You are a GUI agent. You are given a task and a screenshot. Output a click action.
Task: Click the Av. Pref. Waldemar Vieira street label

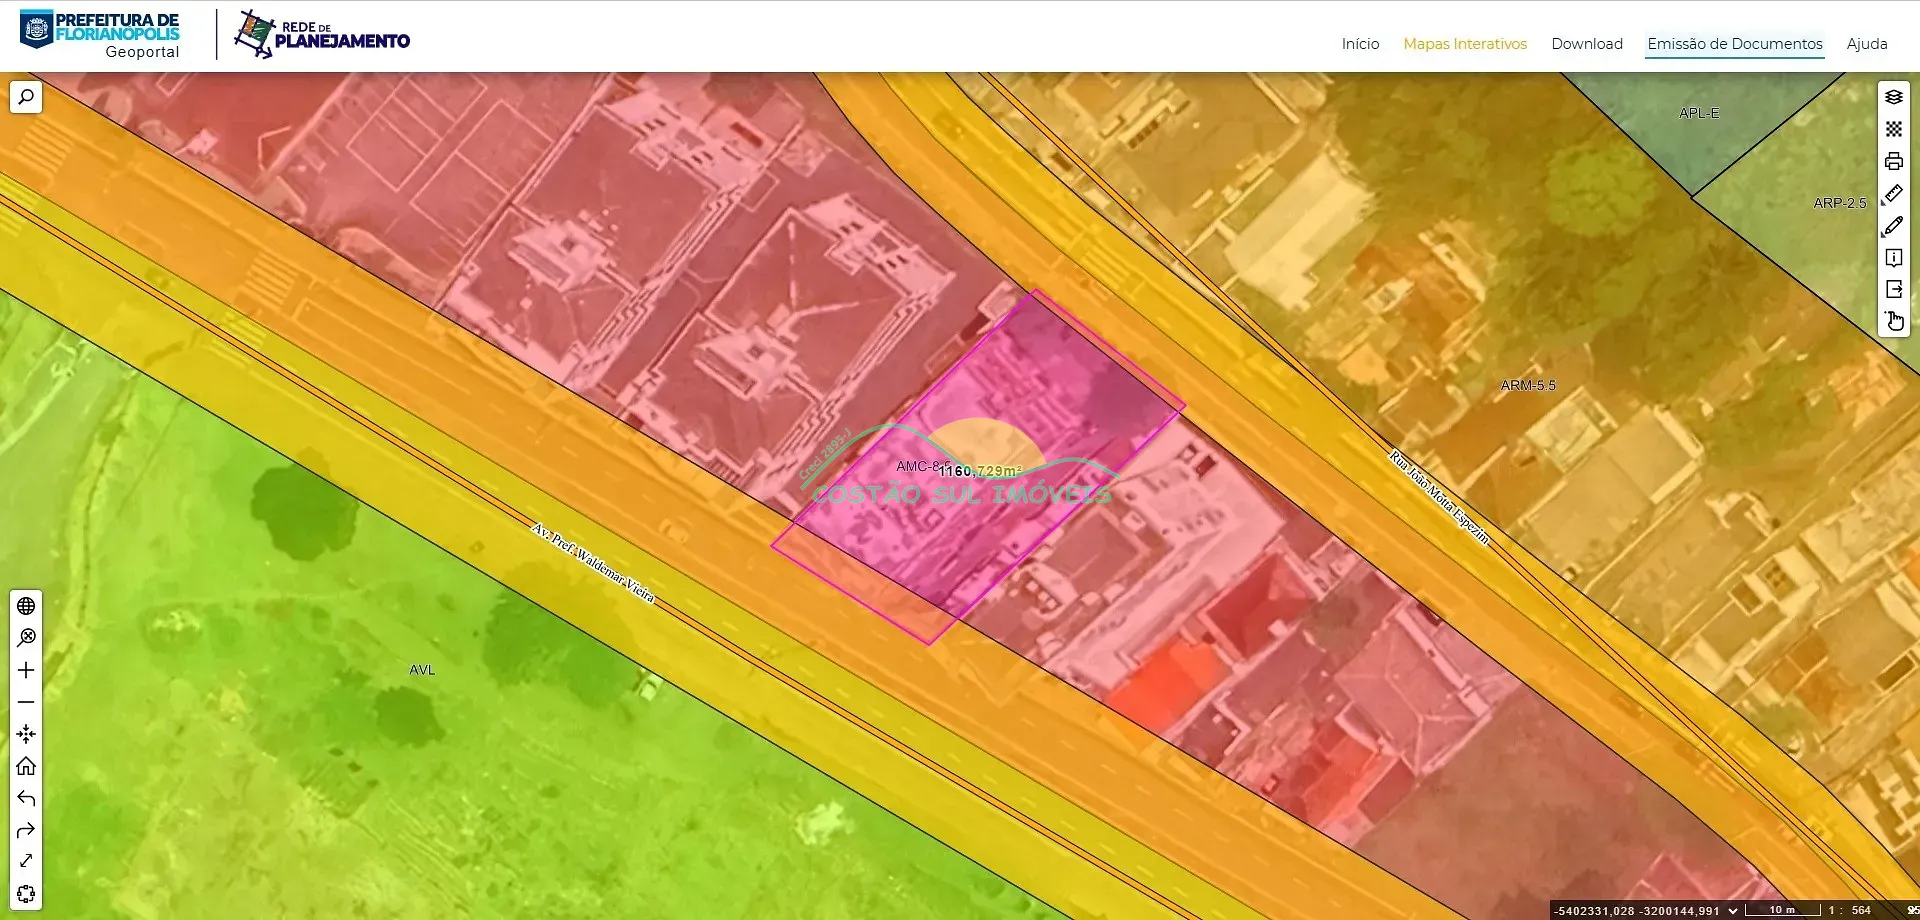point(593,563)
